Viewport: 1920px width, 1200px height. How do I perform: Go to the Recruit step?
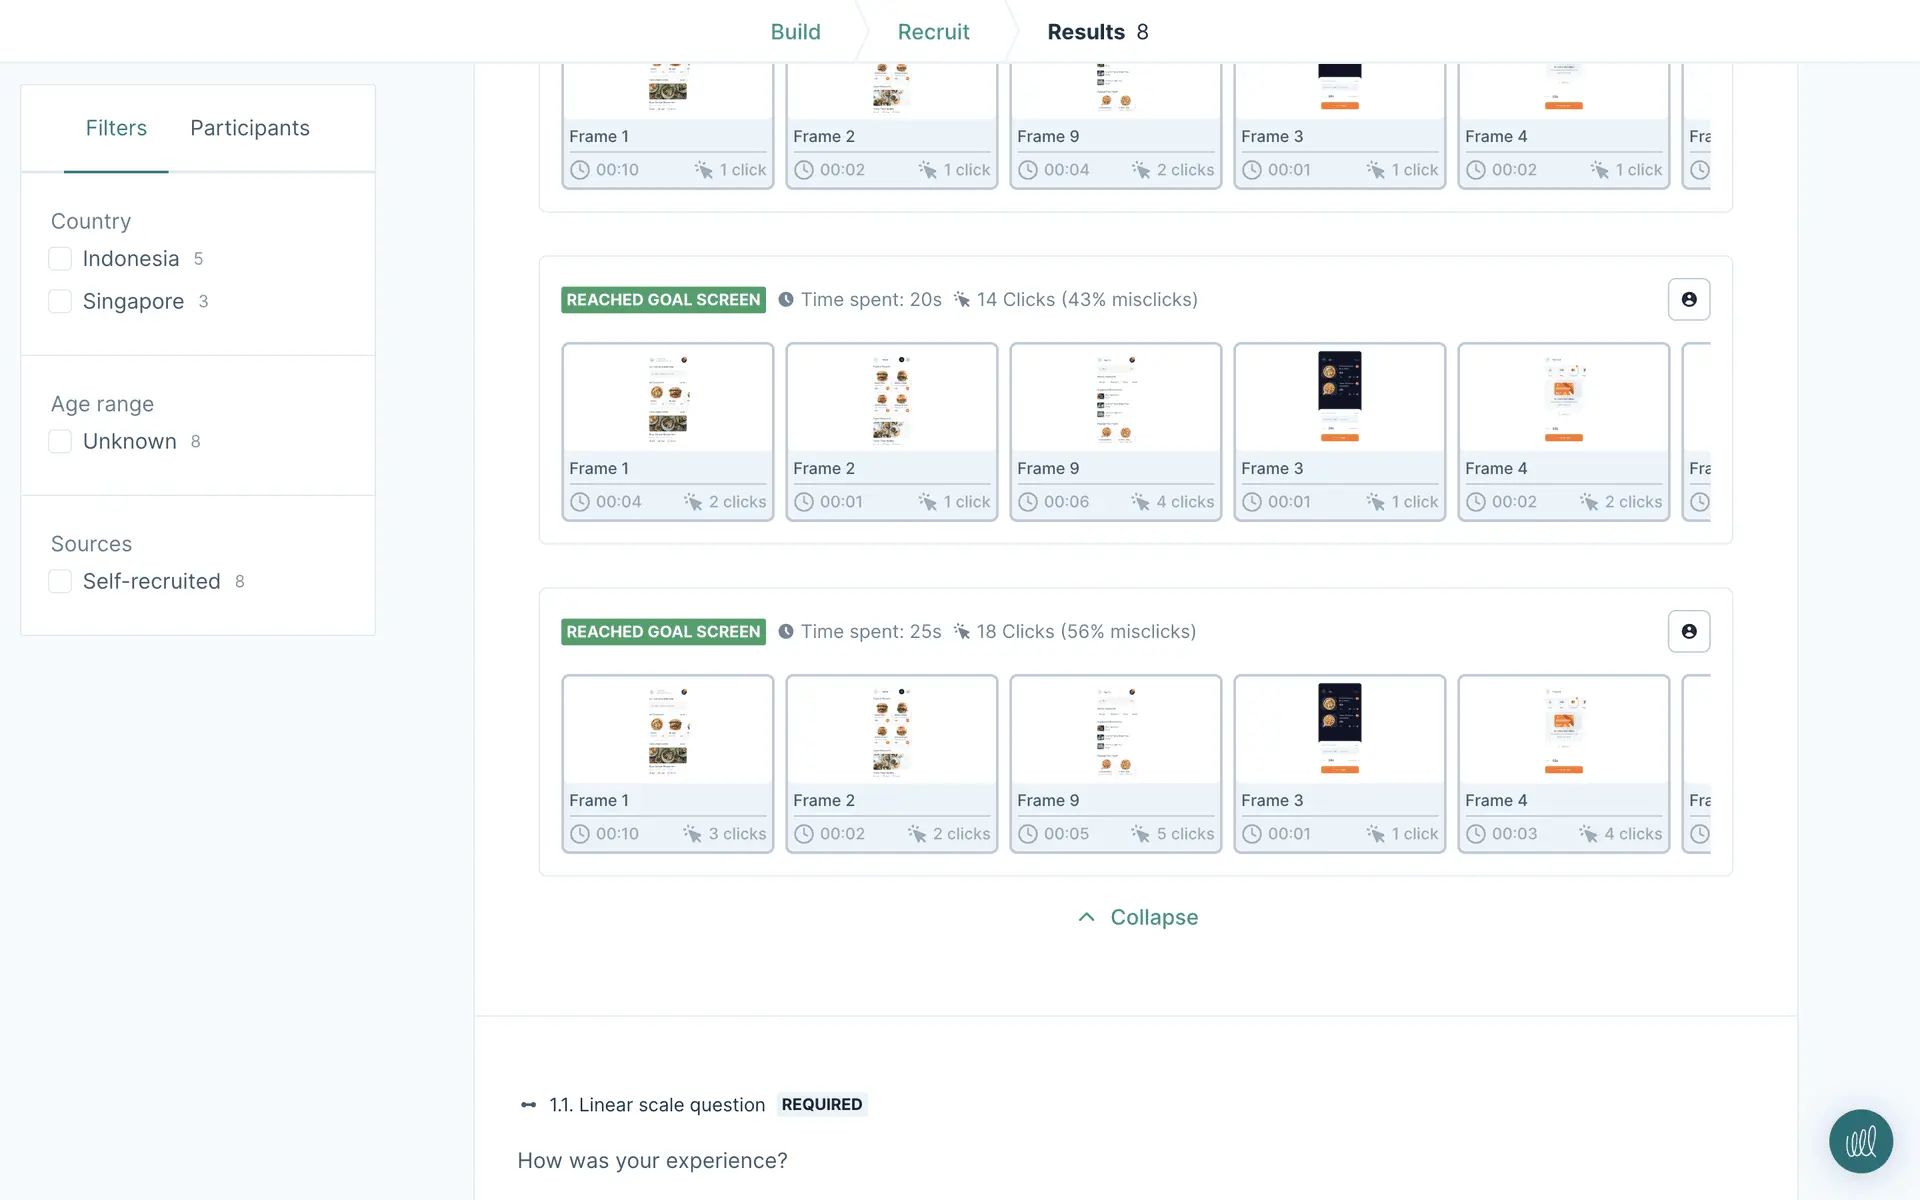coord(933,32)
